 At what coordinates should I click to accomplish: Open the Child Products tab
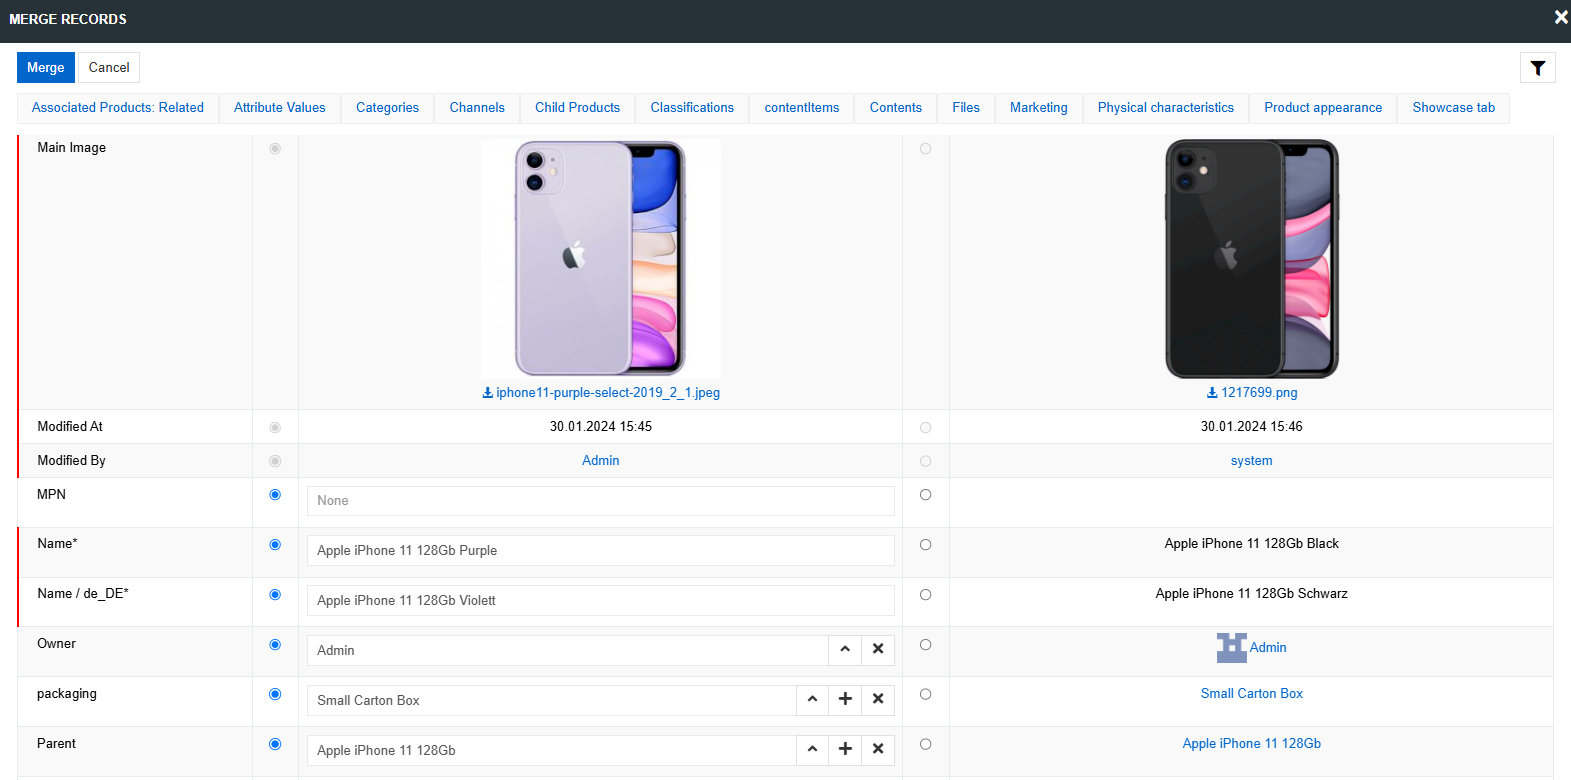(x=577, y=108)
